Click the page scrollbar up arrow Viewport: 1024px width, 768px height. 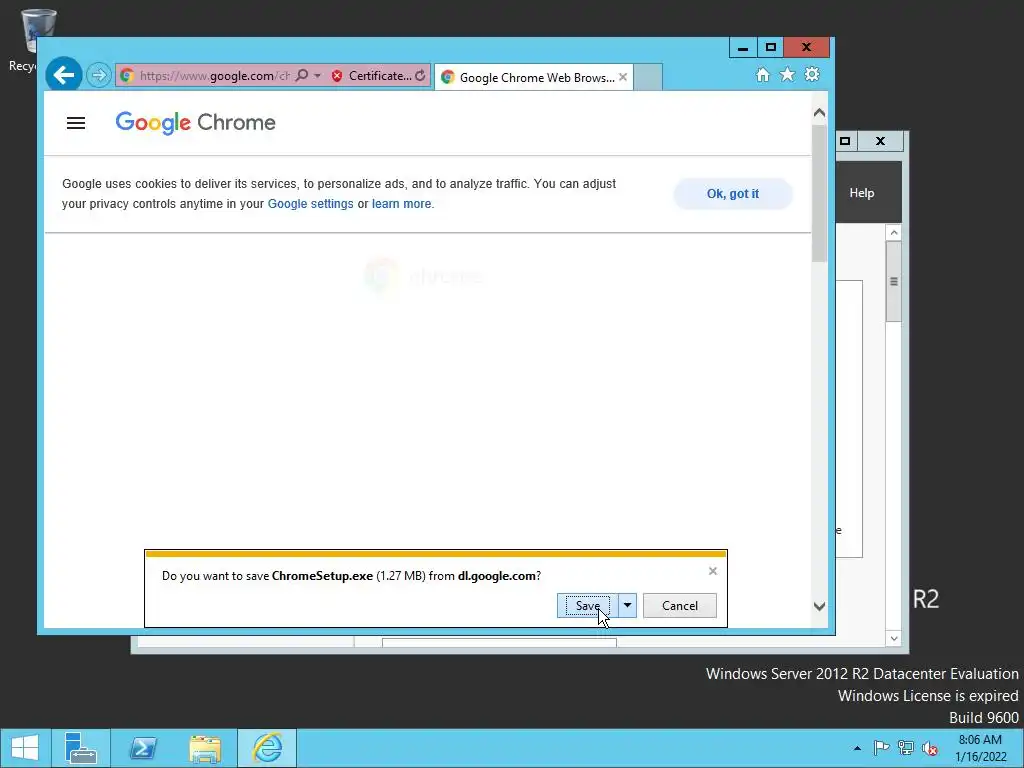tap(820, 113)
